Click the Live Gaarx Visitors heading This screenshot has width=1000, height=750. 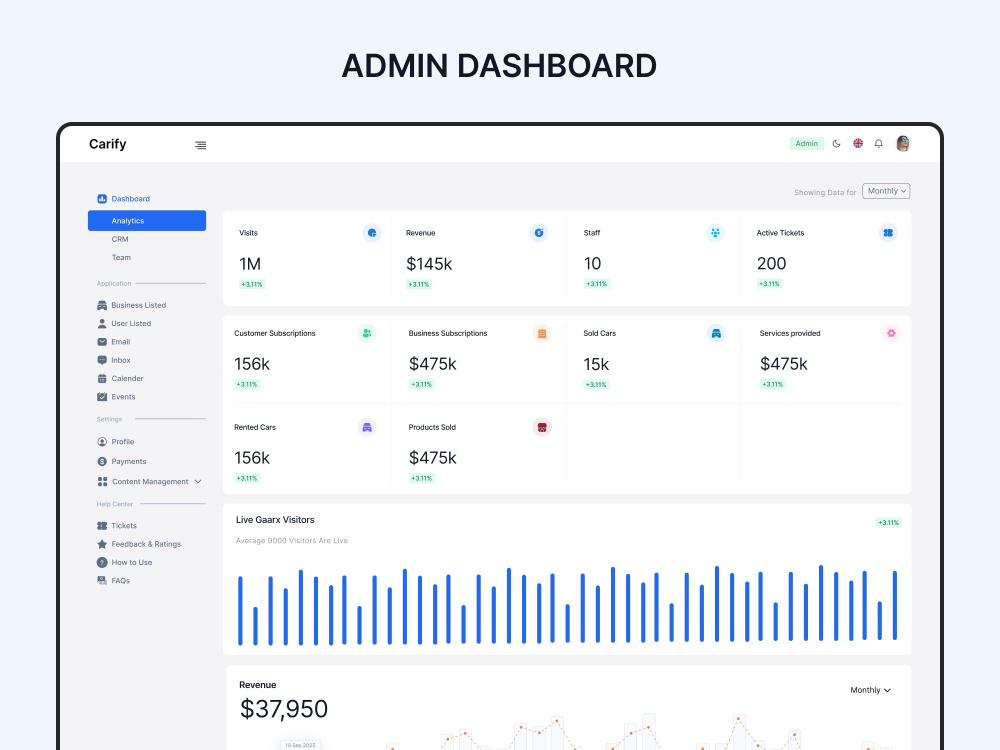(x=275, y=520)
